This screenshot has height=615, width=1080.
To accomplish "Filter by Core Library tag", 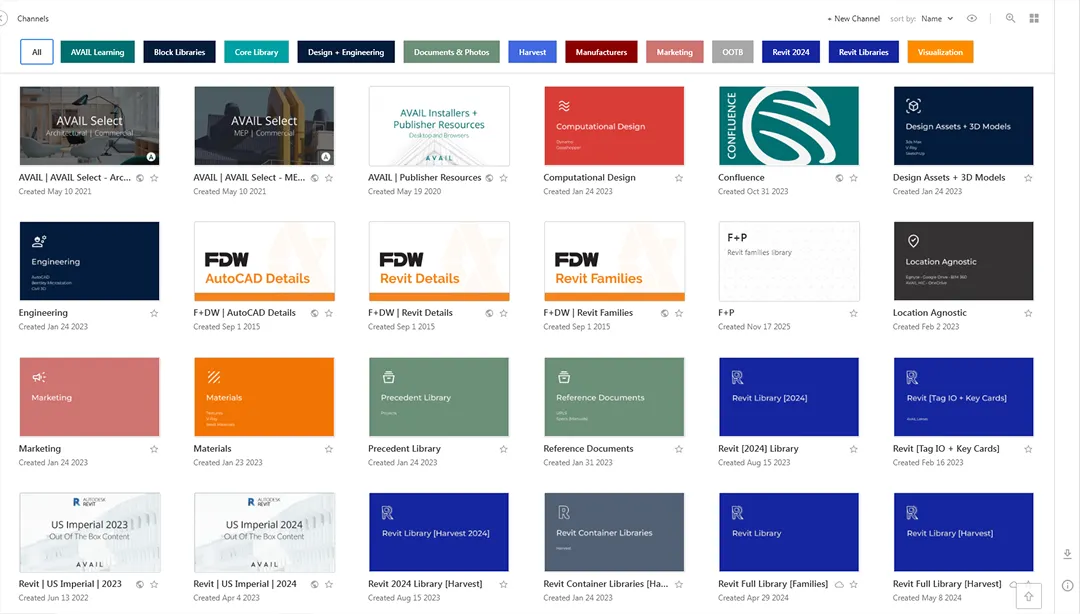I will (x=256, y=52).
